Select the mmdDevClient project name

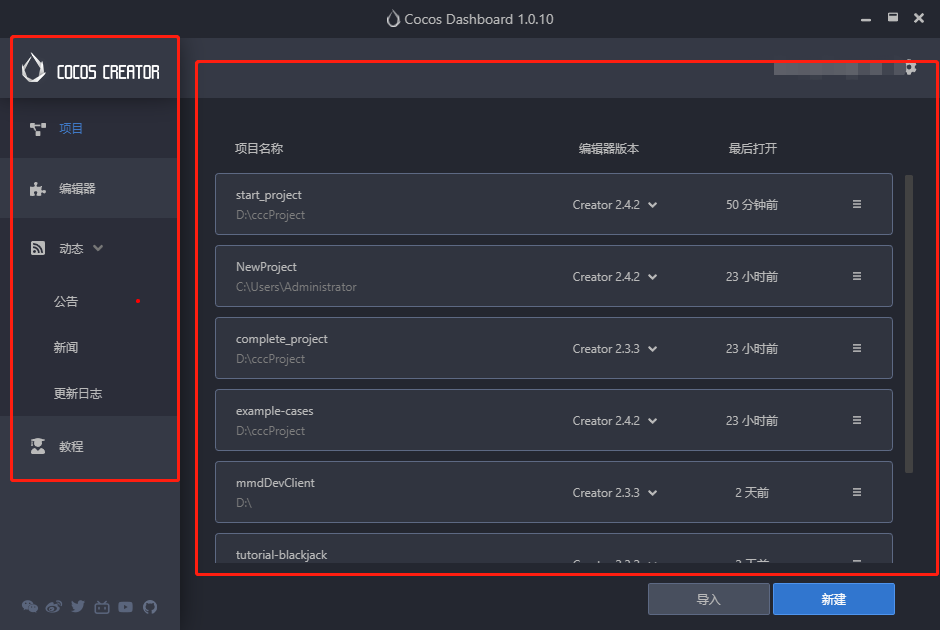tap(275, 483)
